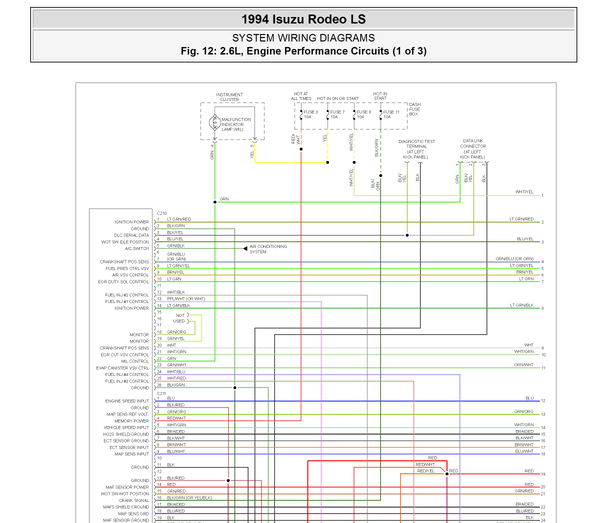This screenshot has height=523, width=591.
Task: Click the 'FUSE 3 10A' label
Action: click(x=311, y=115)
